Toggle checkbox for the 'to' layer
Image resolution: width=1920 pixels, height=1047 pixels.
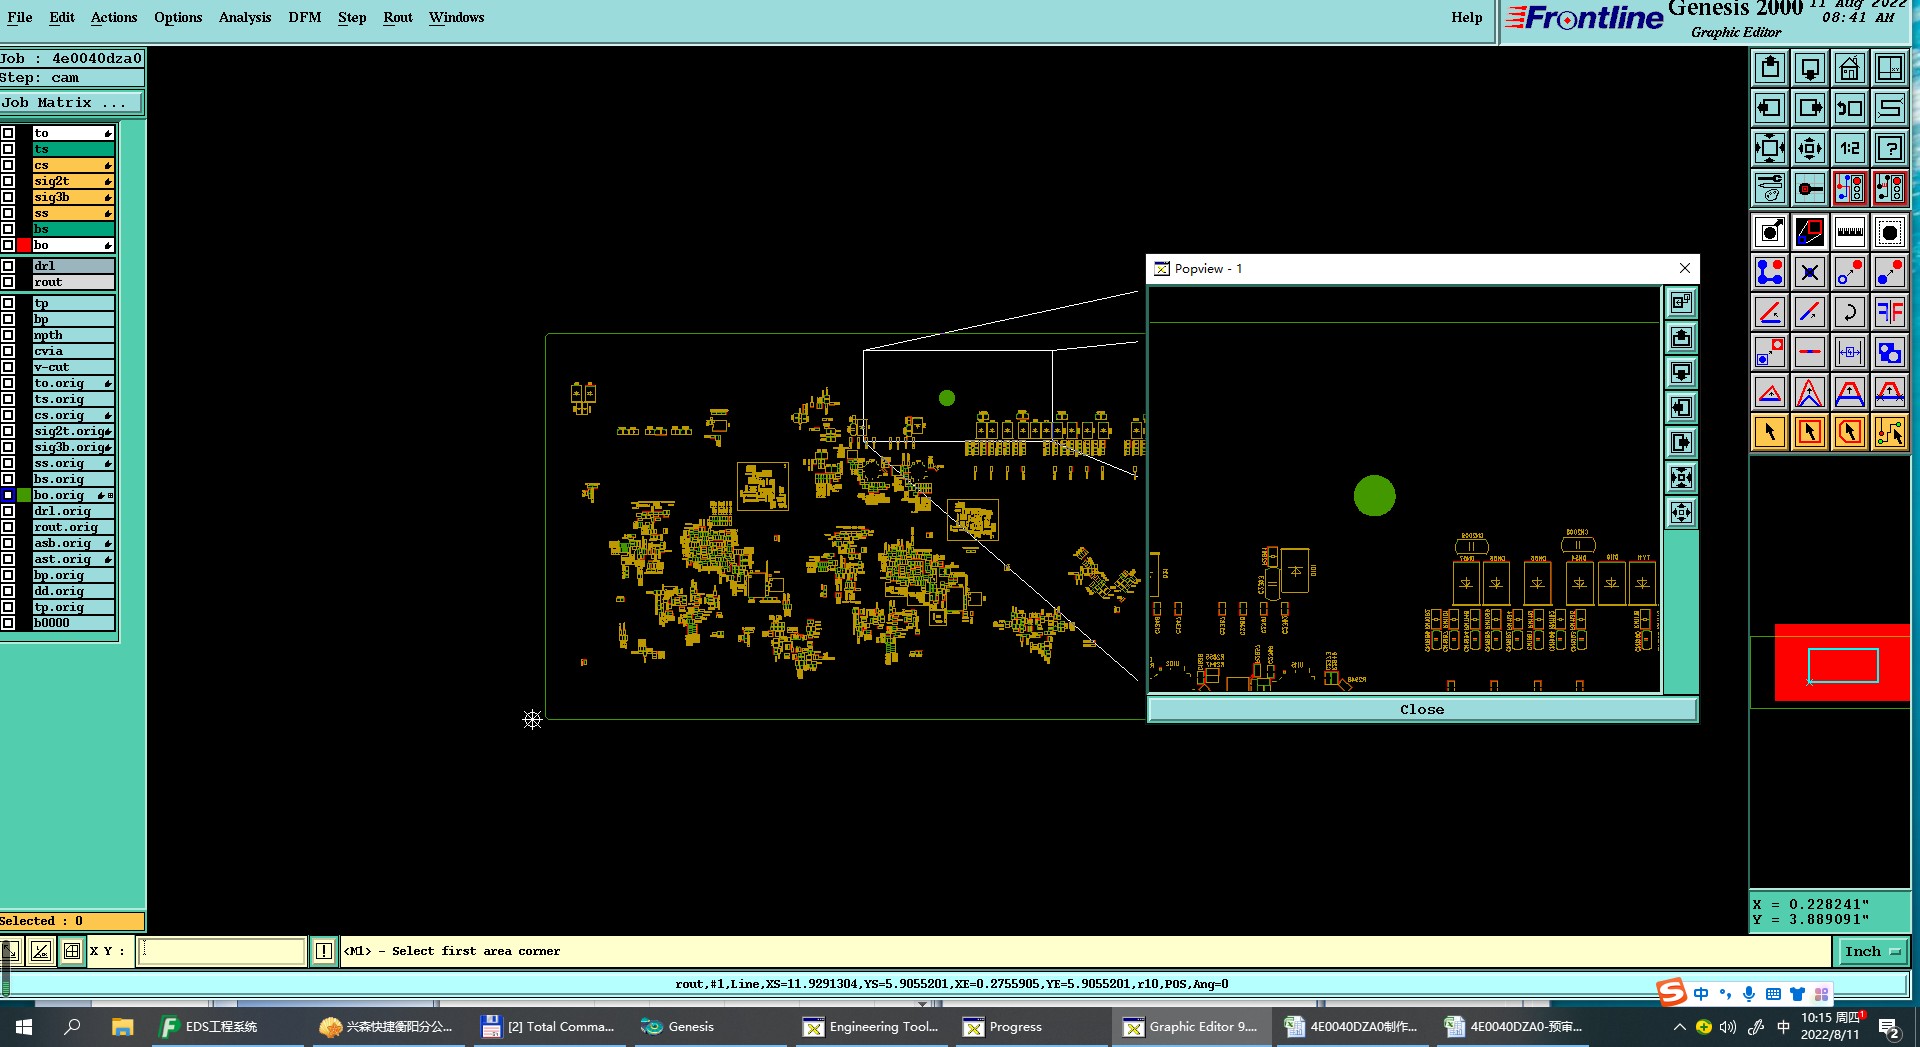pyautogui.click(x=8, y=133)
